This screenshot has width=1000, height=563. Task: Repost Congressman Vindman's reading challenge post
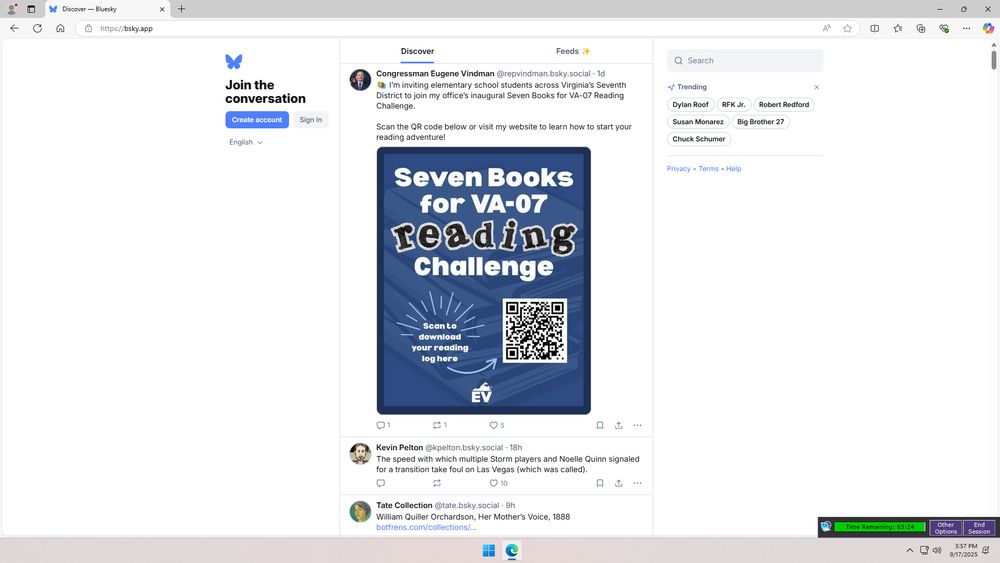(x=439, y=425)
